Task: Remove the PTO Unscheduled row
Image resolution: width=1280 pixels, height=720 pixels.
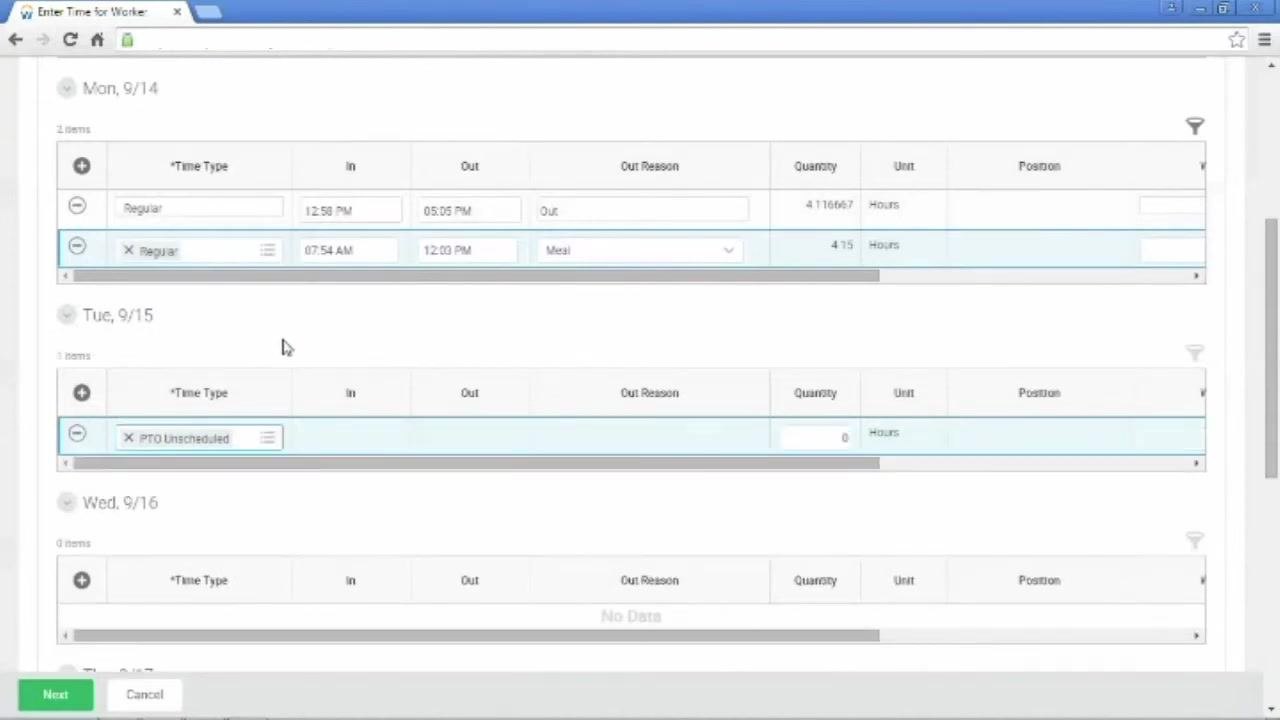Action: pyautogui.click(x=77, y=434)
